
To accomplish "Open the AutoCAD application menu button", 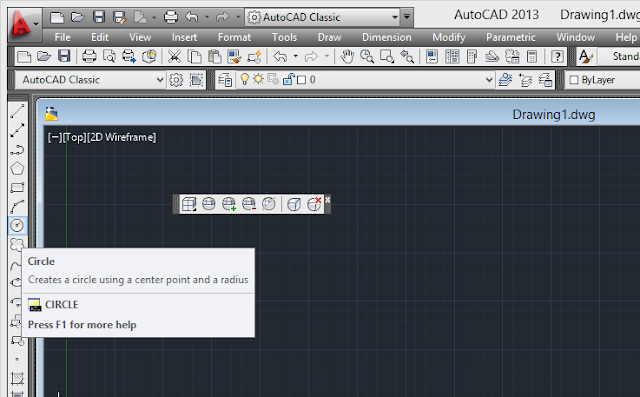I will click(24, 24).
